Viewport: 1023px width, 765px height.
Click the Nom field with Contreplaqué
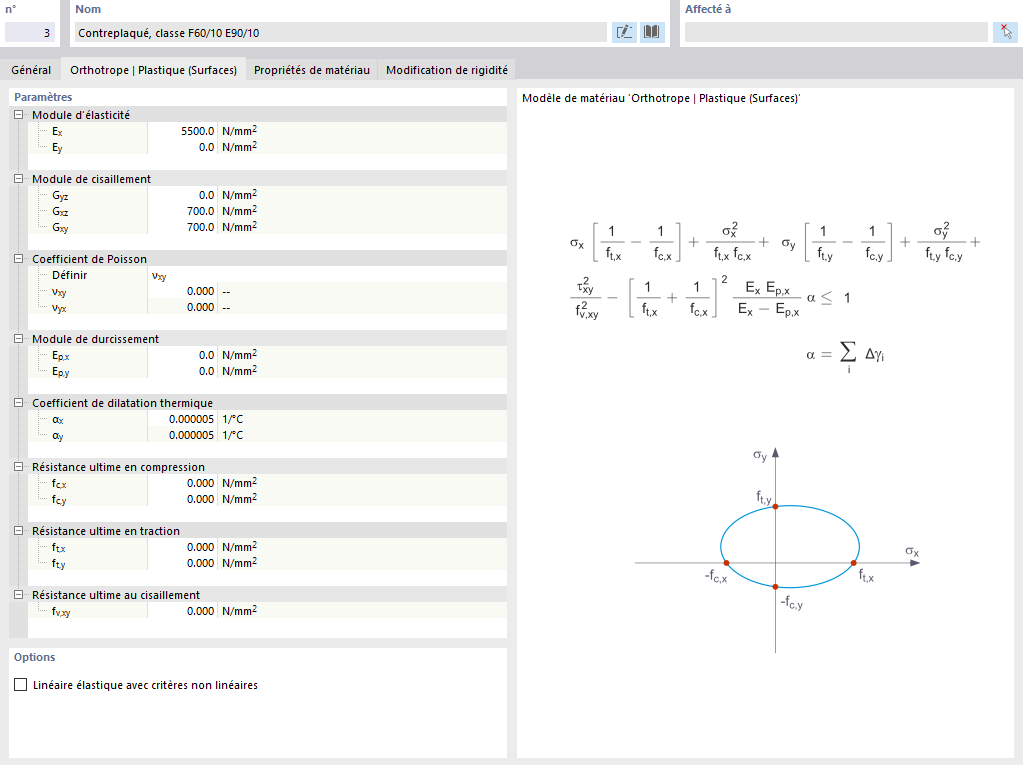pyautogui.click(x=341, y=33)
